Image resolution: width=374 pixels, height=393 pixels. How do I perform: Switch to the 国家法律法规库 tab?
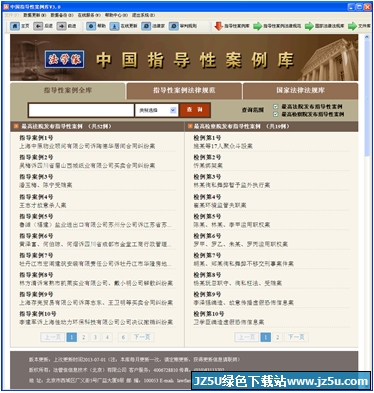tap(300, 90)
